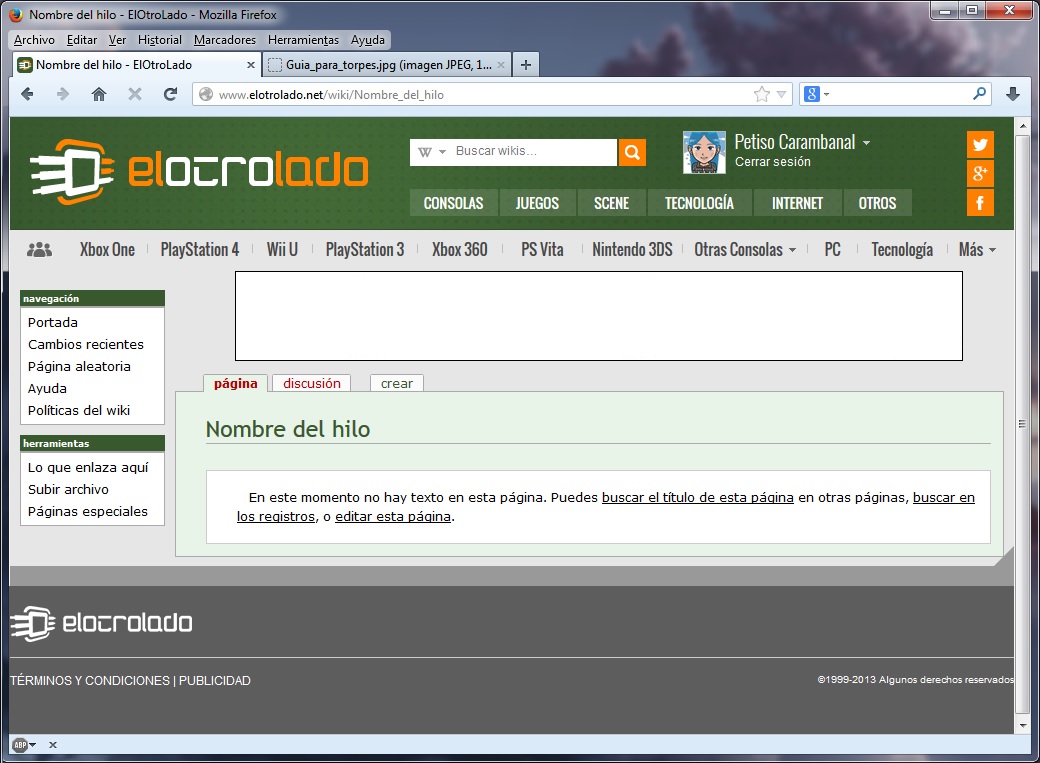Open the Google Plus icon in the header
Image resolution: width=1040 pixels, height=763 pixels.
(x=980, y=174)
